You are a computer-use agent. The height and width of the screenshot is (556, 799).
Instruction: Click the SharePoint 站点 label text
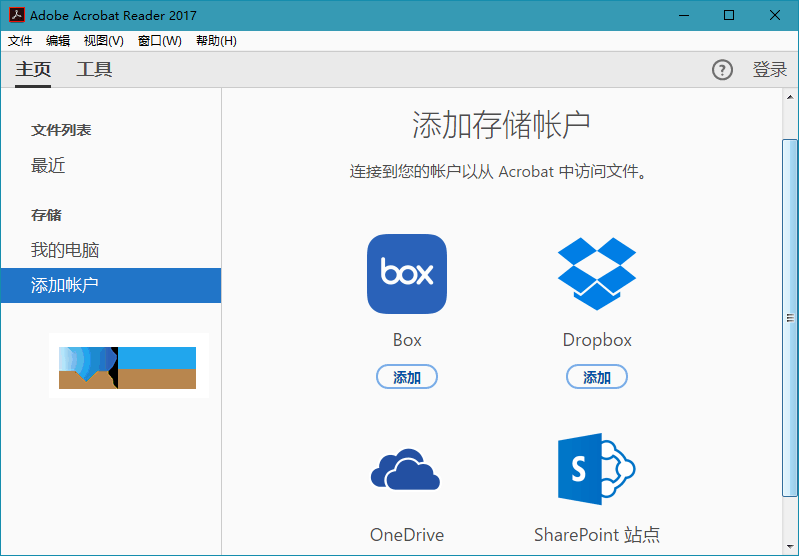click(597, 535)
